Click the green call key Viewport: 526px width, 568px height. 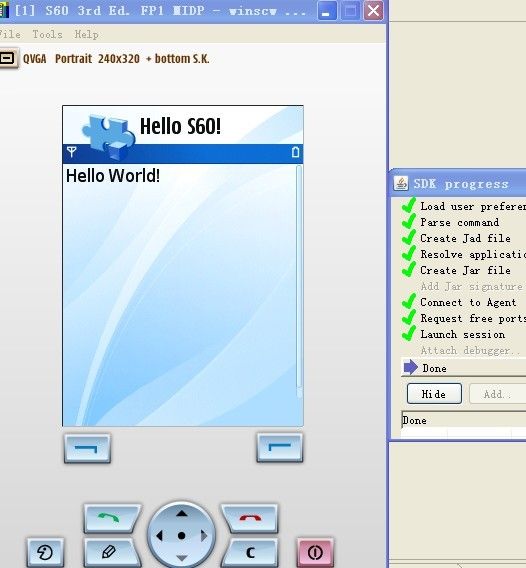point(112,518)
